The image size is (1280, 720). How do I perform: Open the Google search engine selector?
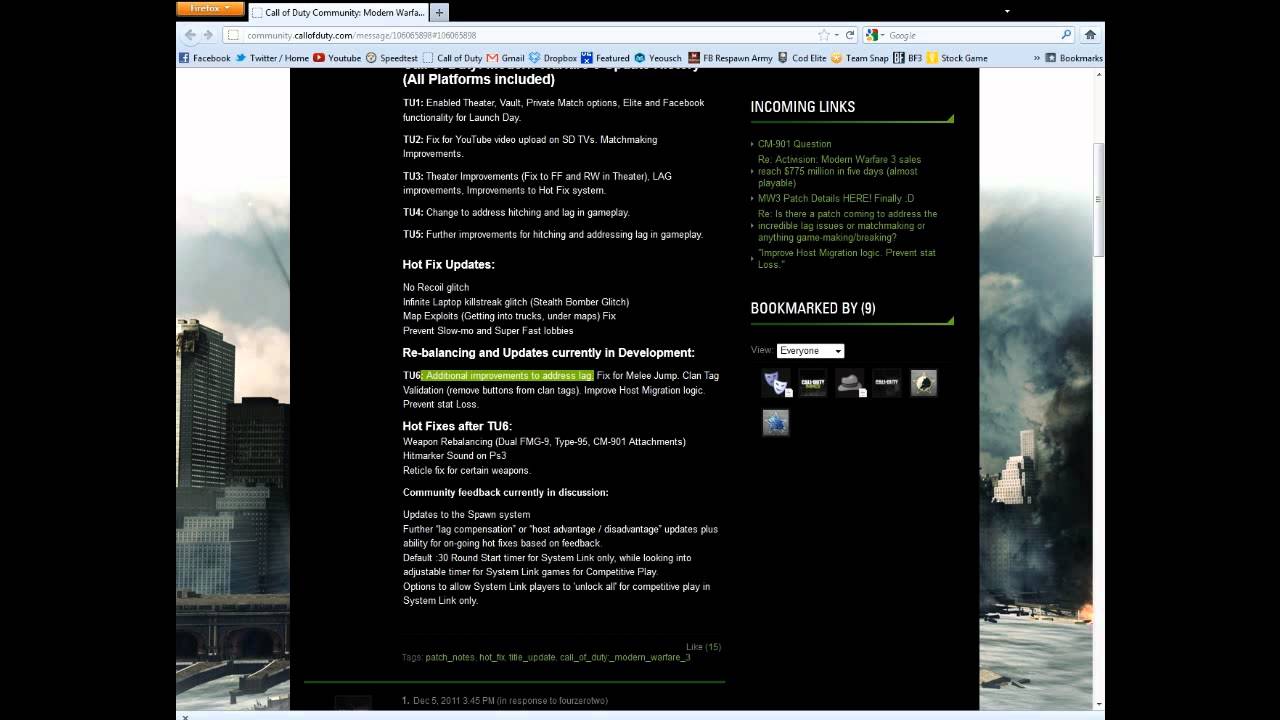(875, 35)
